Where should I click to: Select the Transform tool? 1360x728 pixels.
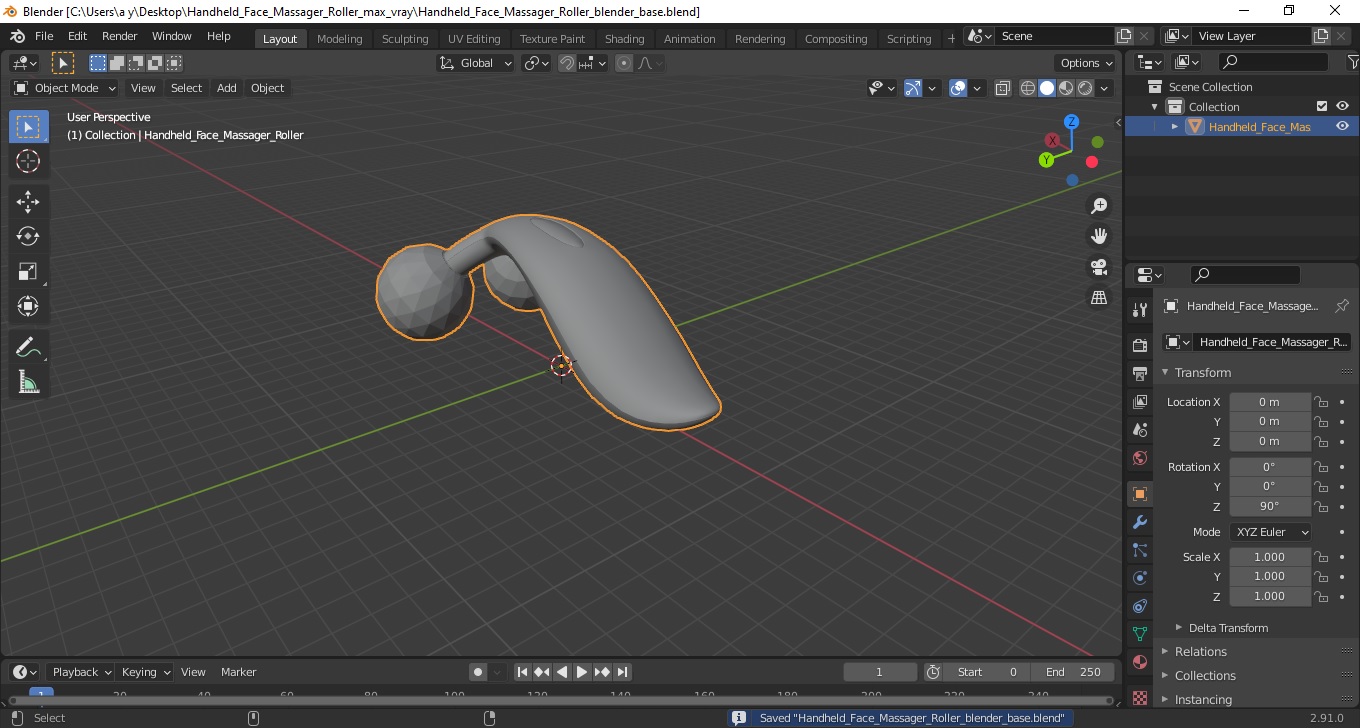(x=28, y=306)
